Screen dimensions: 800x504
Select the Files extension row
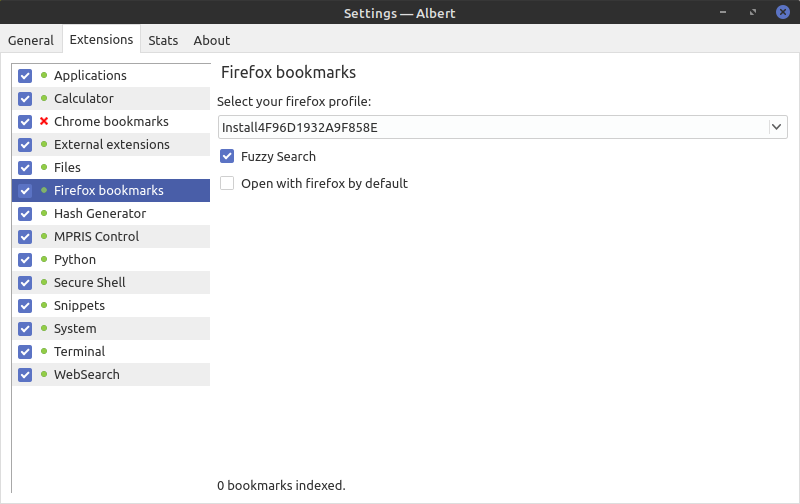[x=111, y=167]
